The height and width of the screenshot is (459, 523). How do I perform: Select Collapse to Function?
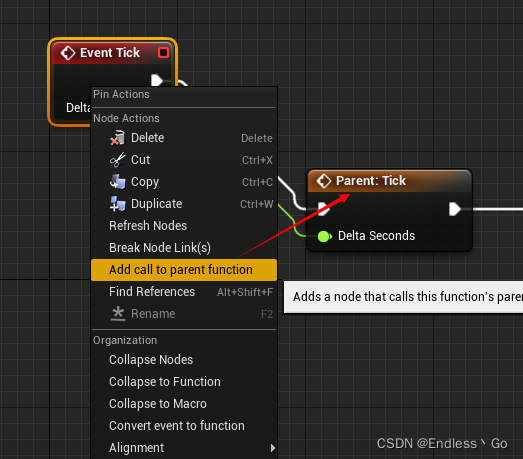coord(184,382)
